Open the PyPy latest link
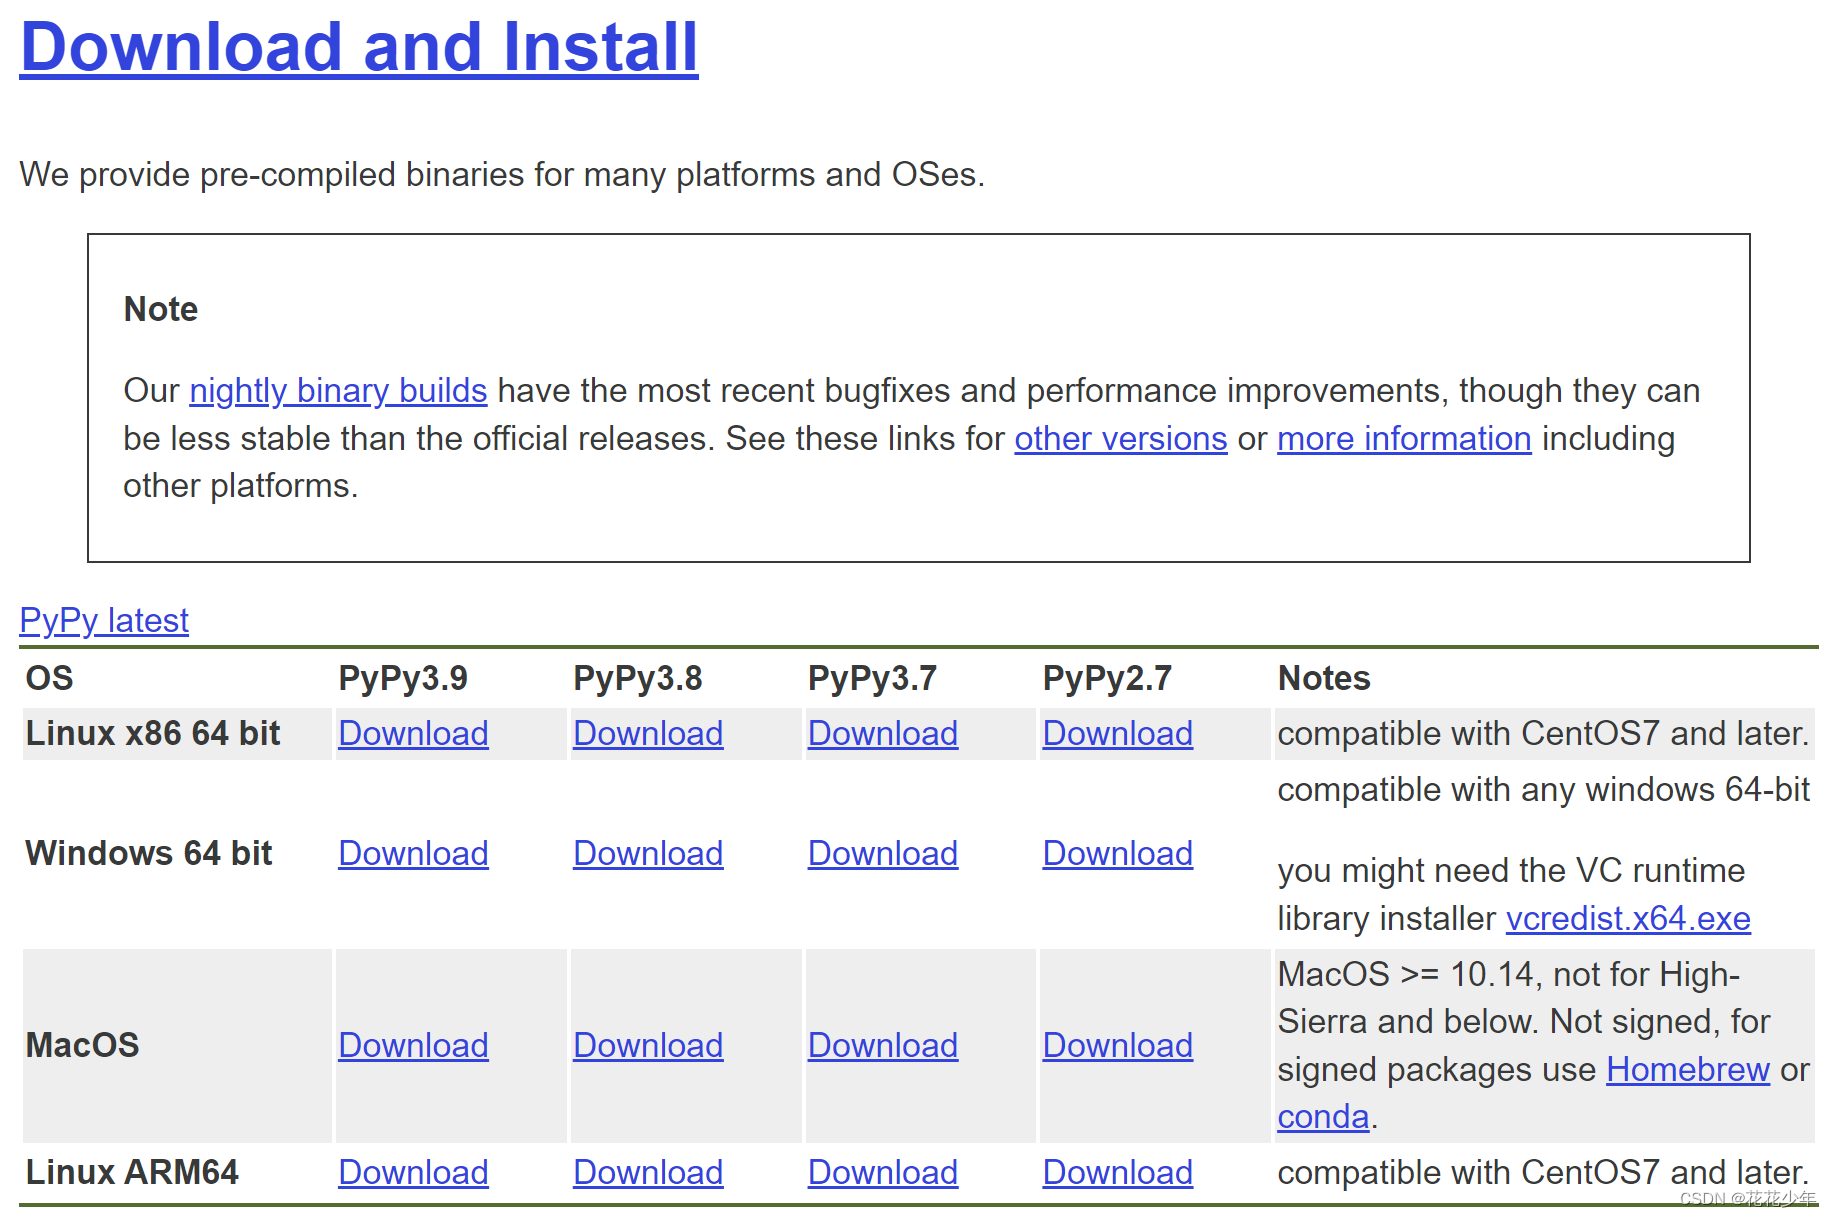 (104, 620)
